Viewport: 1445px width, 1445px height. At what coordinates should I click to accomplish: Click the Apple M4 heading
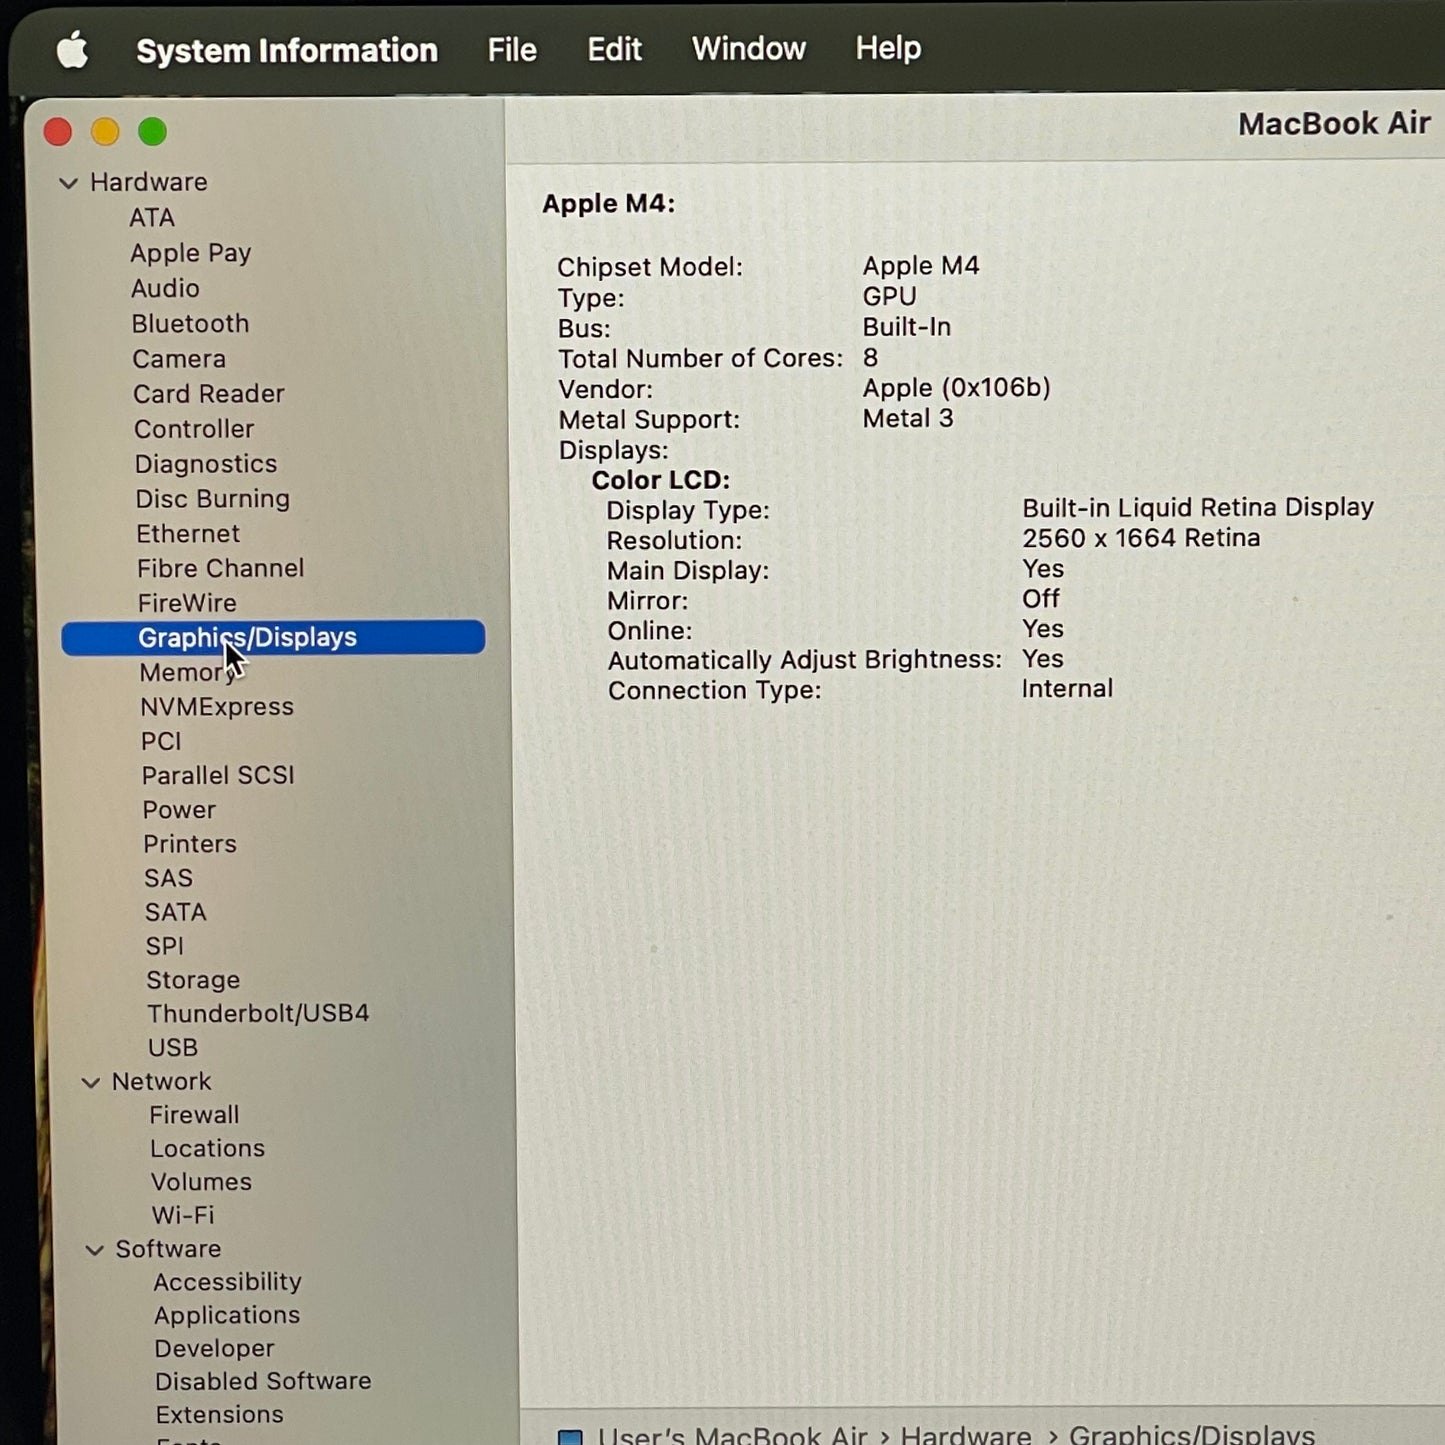609,204
